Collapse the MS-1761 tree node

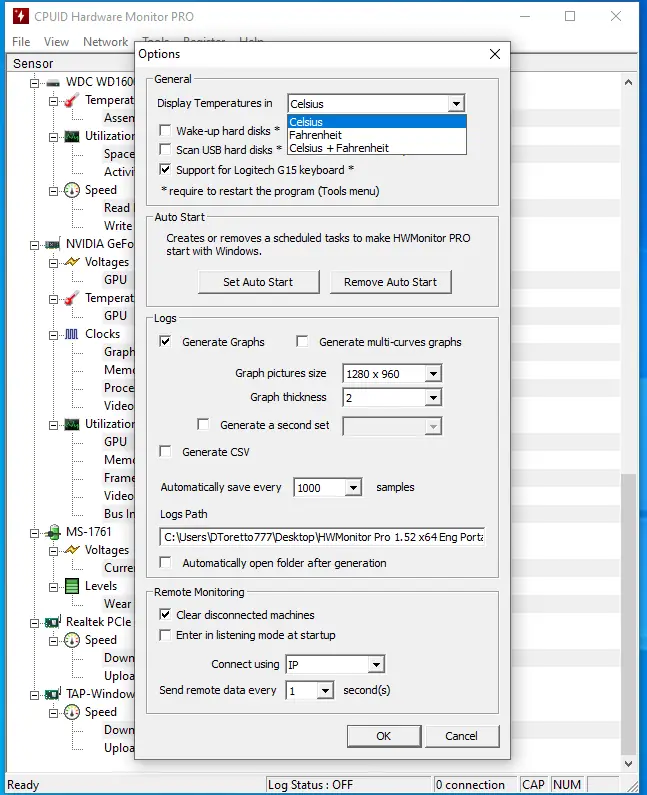pyautogui.click(x=34, y=533)
